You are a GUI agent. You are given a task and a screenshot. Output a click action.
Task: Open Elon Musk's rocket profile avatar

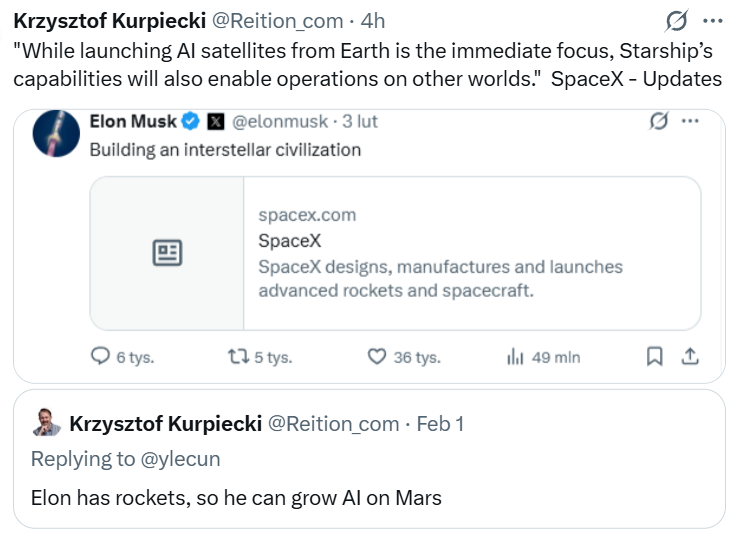point(56,134)
